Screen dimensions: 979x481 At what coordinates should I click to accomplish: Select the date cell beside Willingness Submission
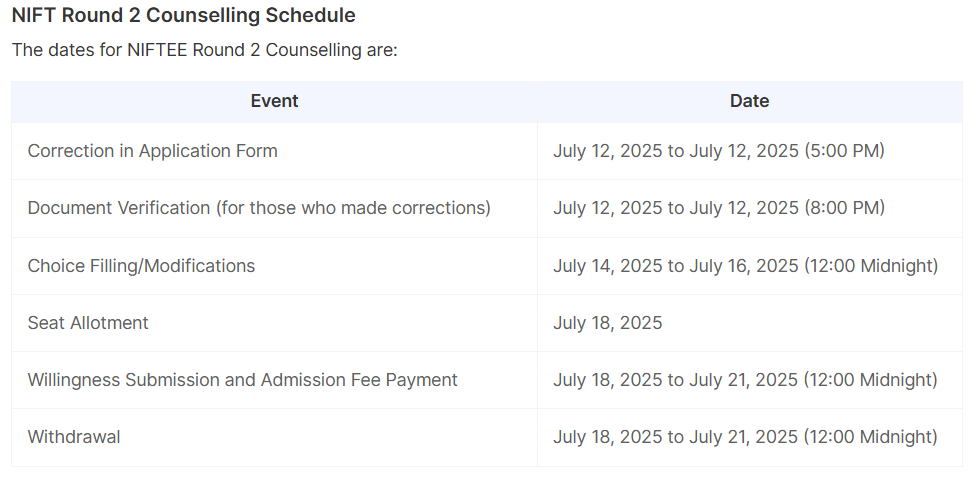(749, 380)
